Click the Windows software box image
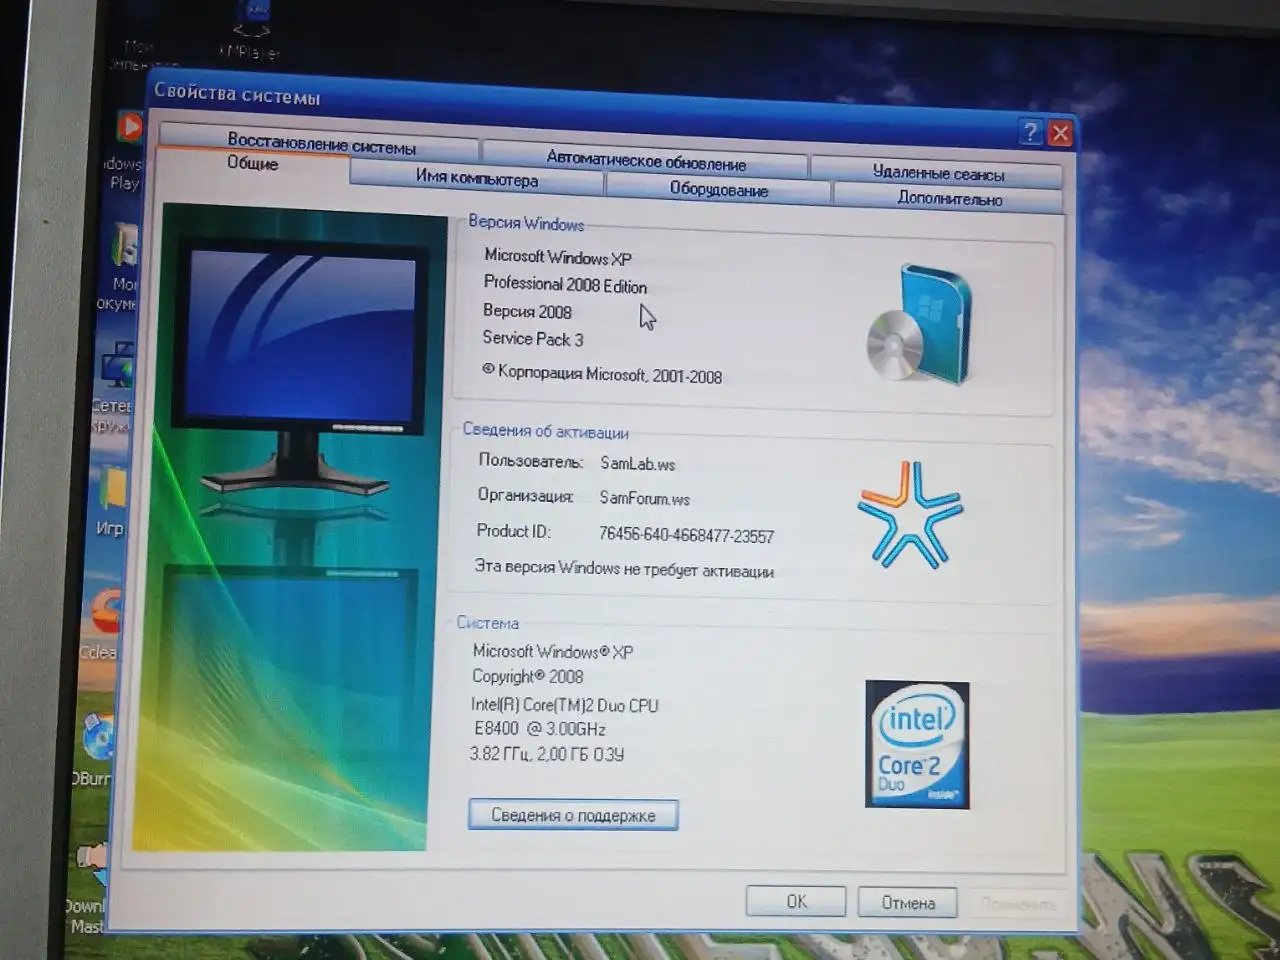The height and width of the screenshot is (960, 1280). [920, 324]
